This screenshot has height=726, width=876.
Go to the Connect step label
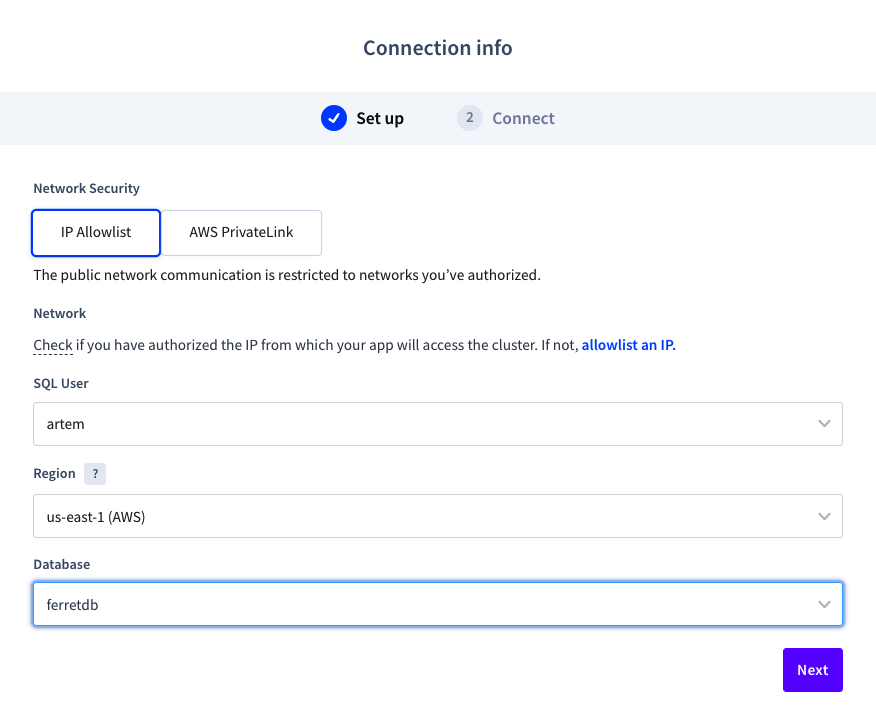(x=523, y=118)
